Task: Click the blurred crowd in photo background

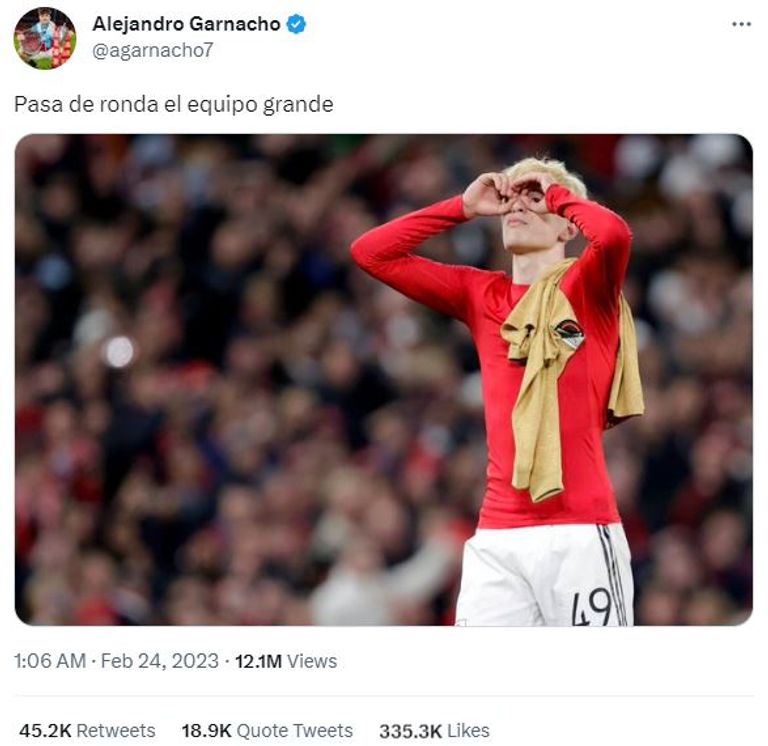Action: coord(196,392)
